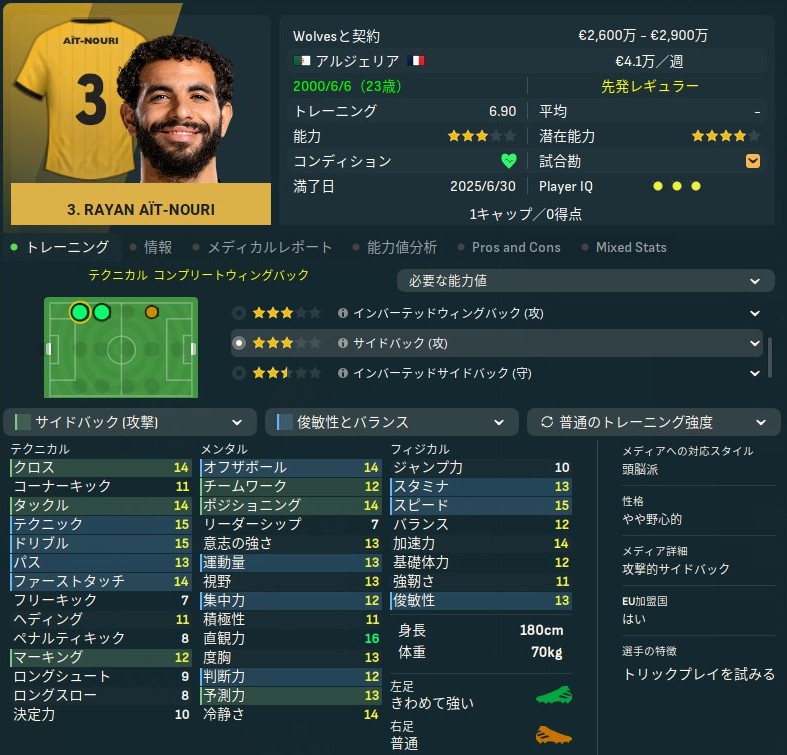Click the info icon beside インバーテッドウィングバック (攻)
This screenshot has width=787, height=755.
[x=343, y=313]
